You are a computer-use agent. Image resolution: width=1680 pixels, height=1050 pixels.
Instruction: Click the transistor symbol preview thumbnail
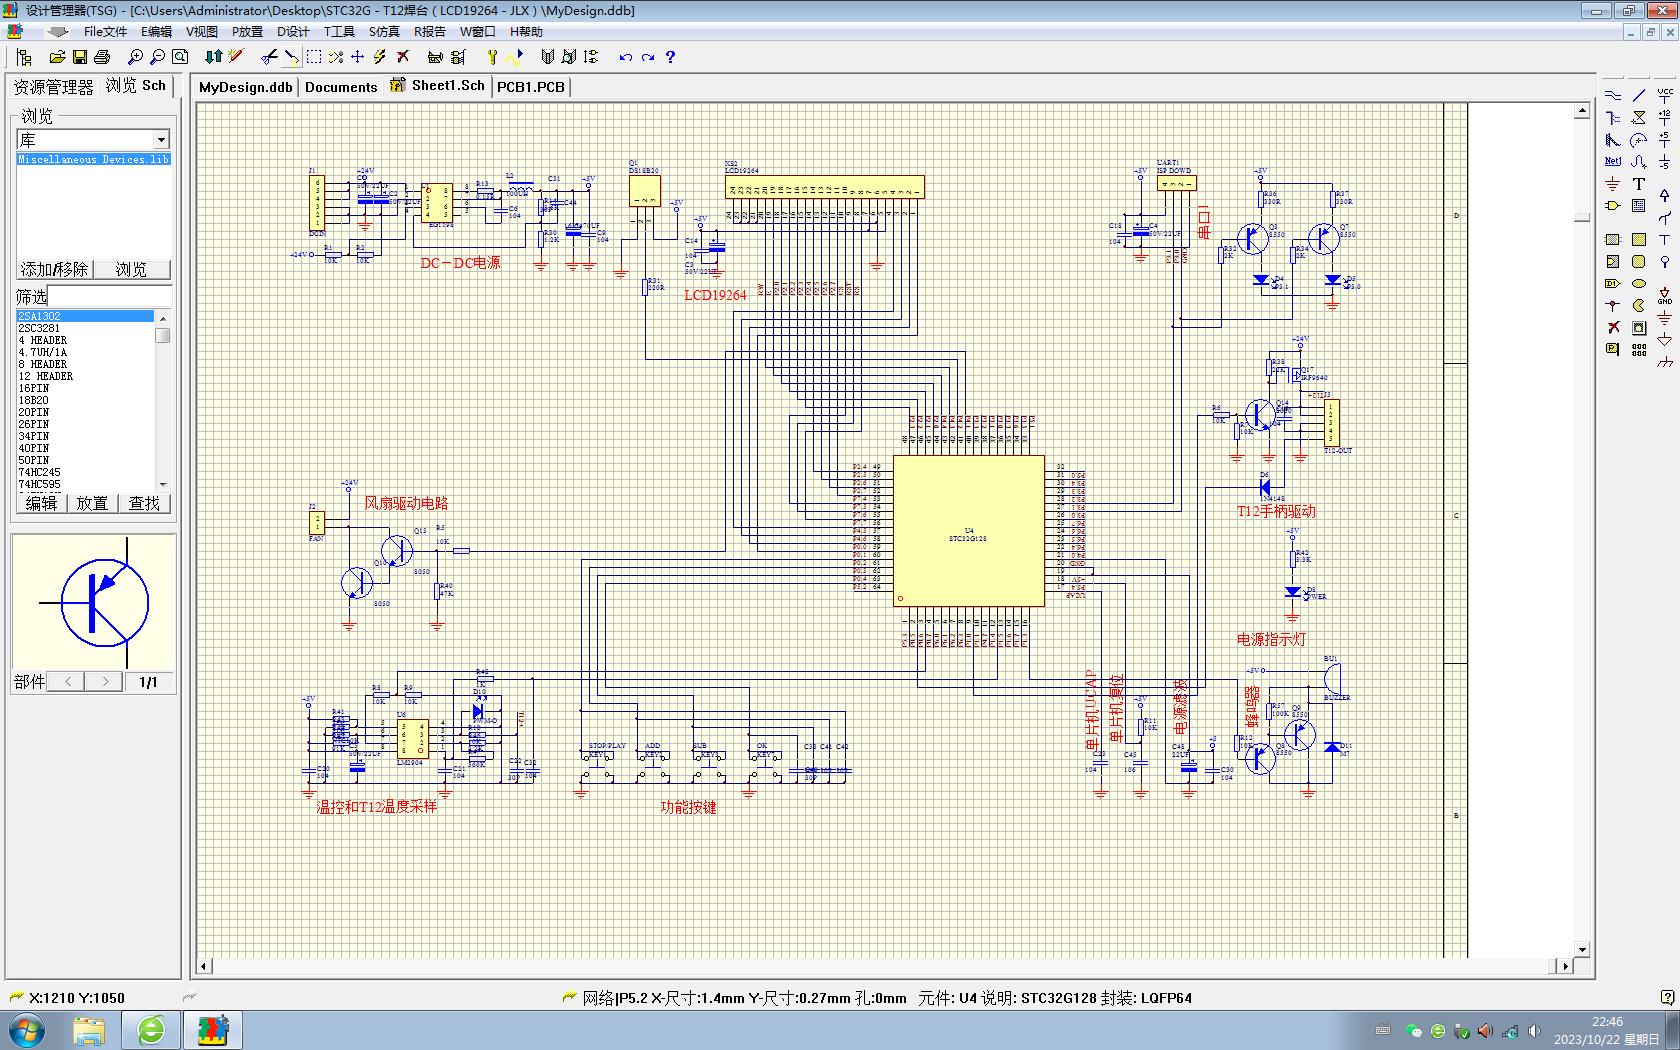click(x=94, y=602)
